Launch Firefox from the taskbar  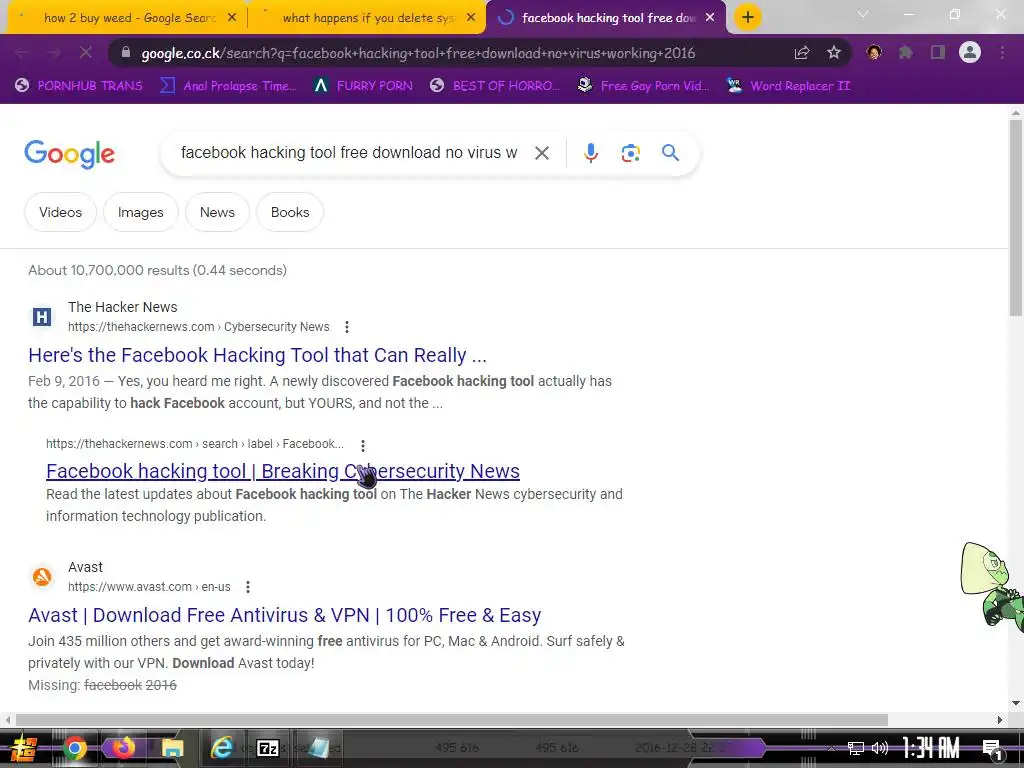click(123, 748)
